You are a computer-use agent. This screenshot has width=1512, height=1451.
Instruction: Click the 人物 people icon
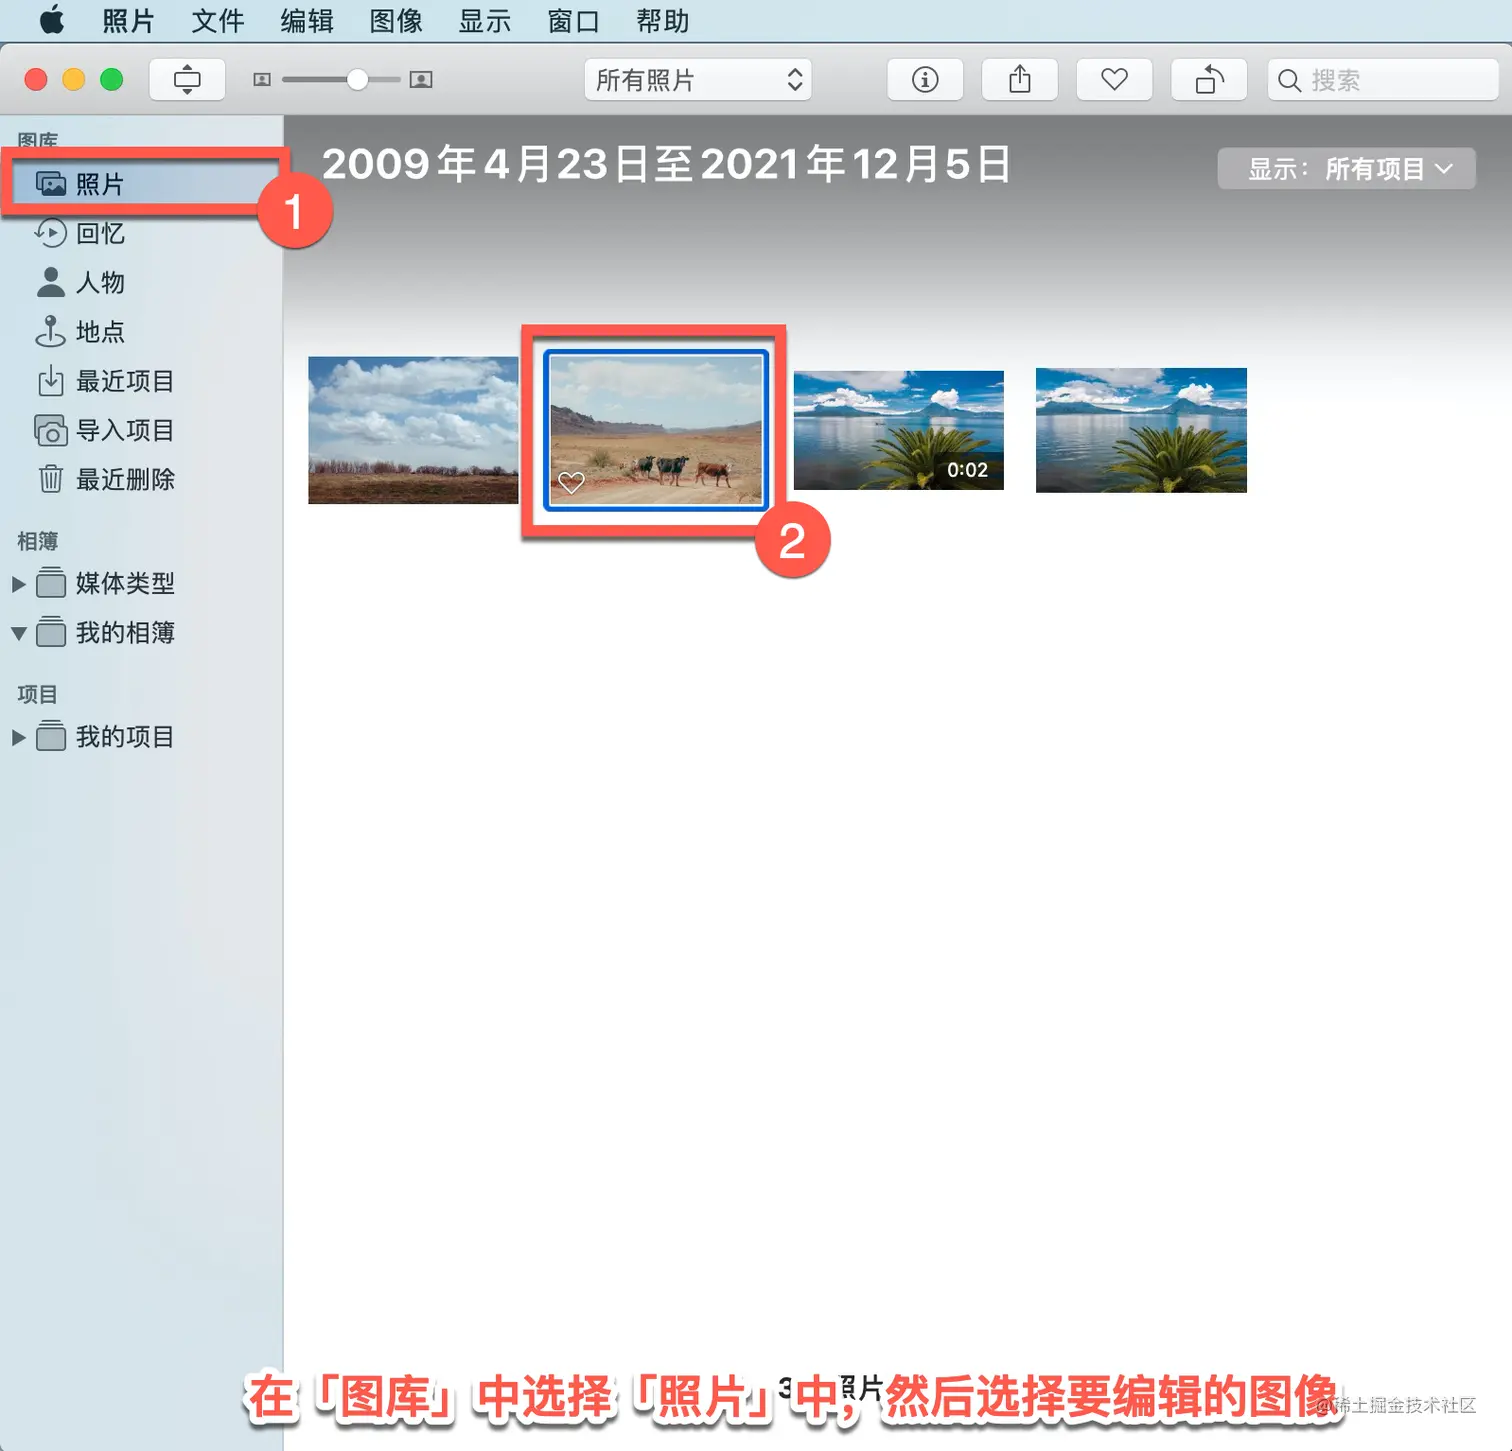pyautogui.click(x=51, y=282)
